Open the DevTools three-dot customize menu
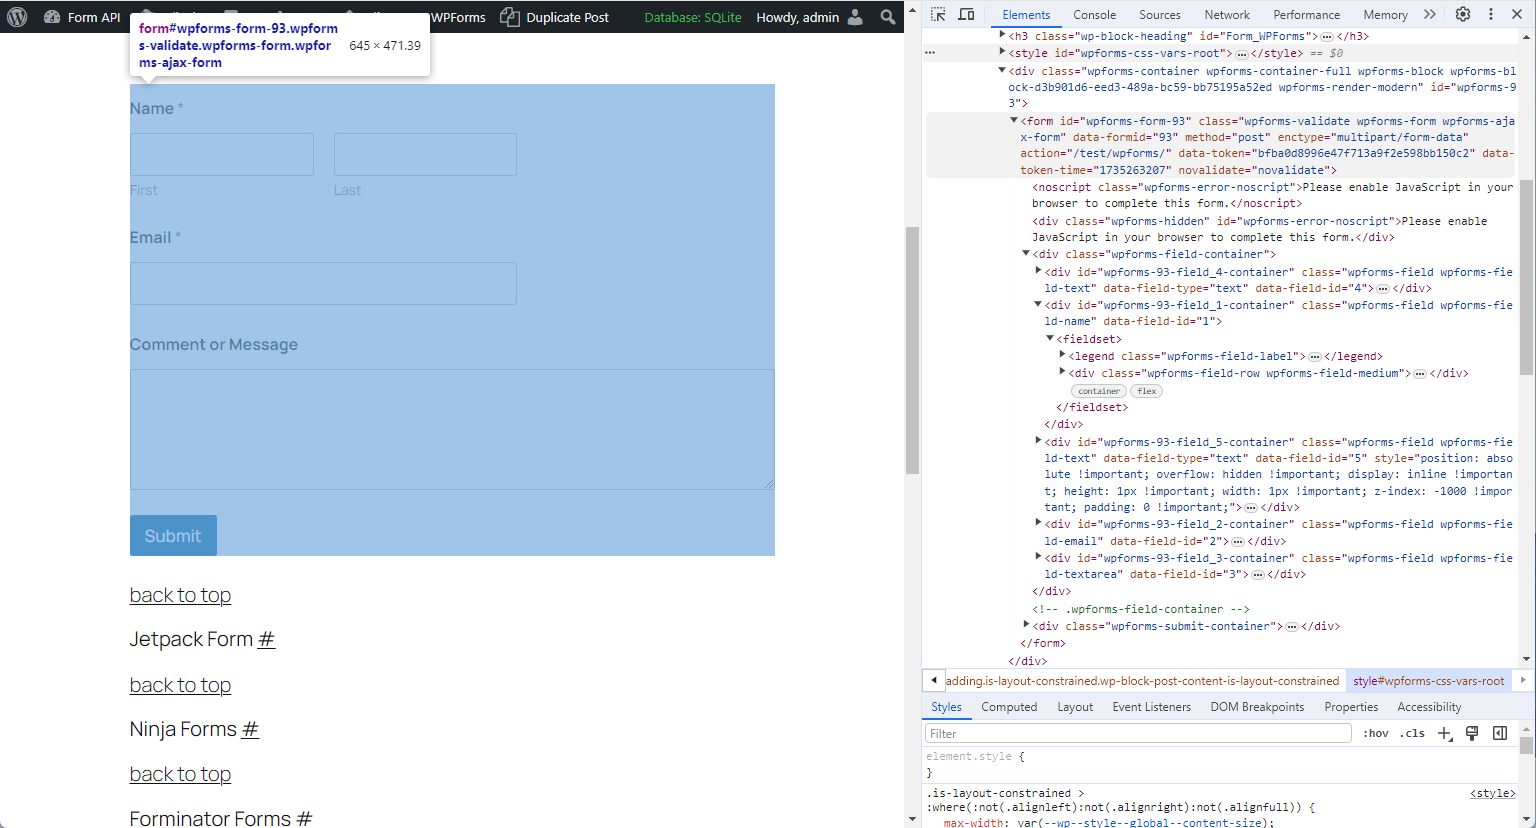The image size is (1536, 828). (x=1491, y=14)
